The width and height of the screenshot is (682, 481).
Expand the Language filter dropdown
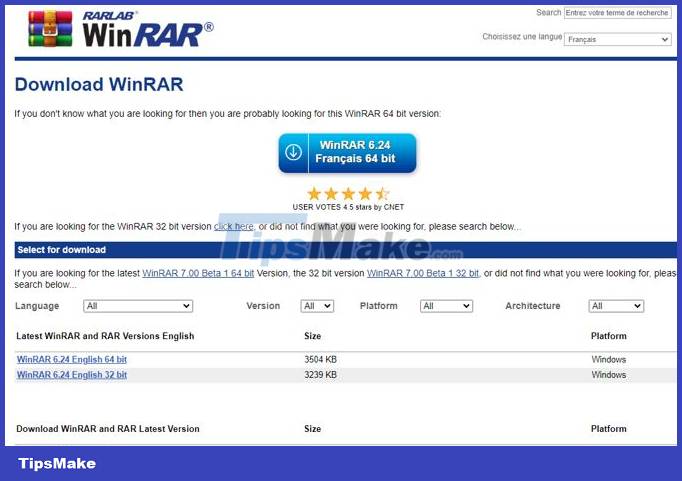tap(138, 306)
